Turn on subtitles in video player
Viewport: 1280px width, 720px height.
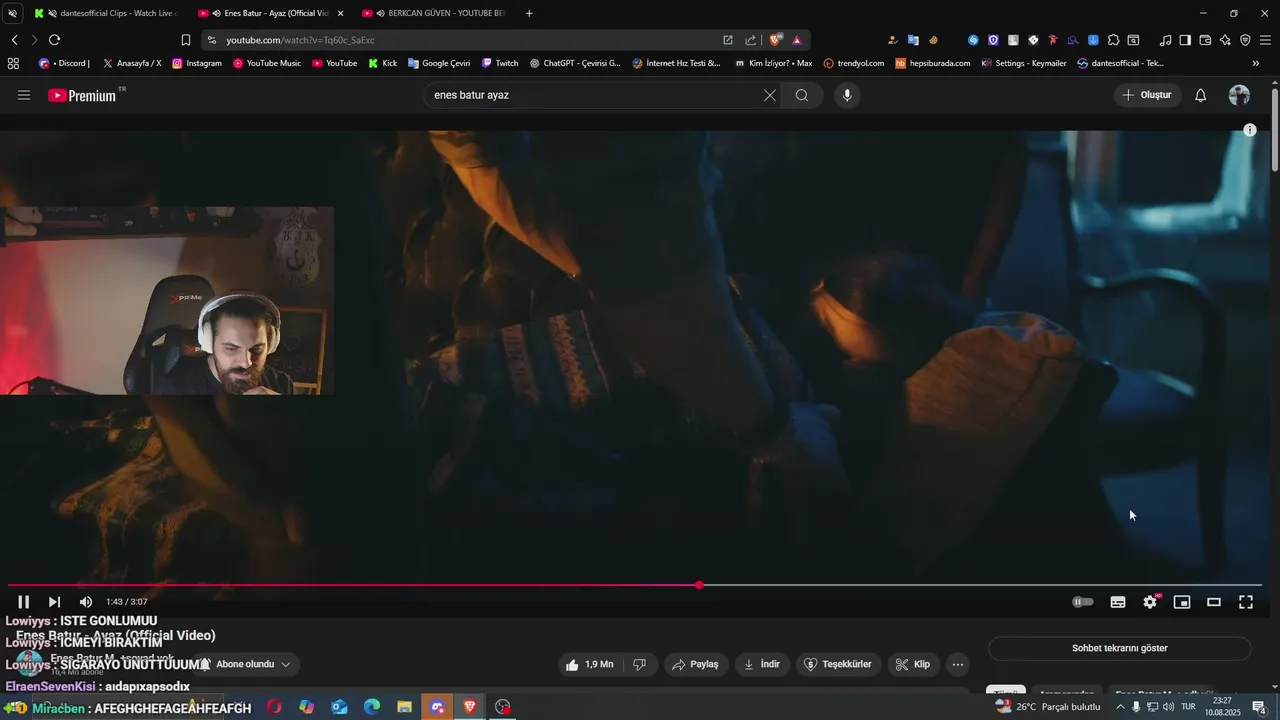point(1118,602)
